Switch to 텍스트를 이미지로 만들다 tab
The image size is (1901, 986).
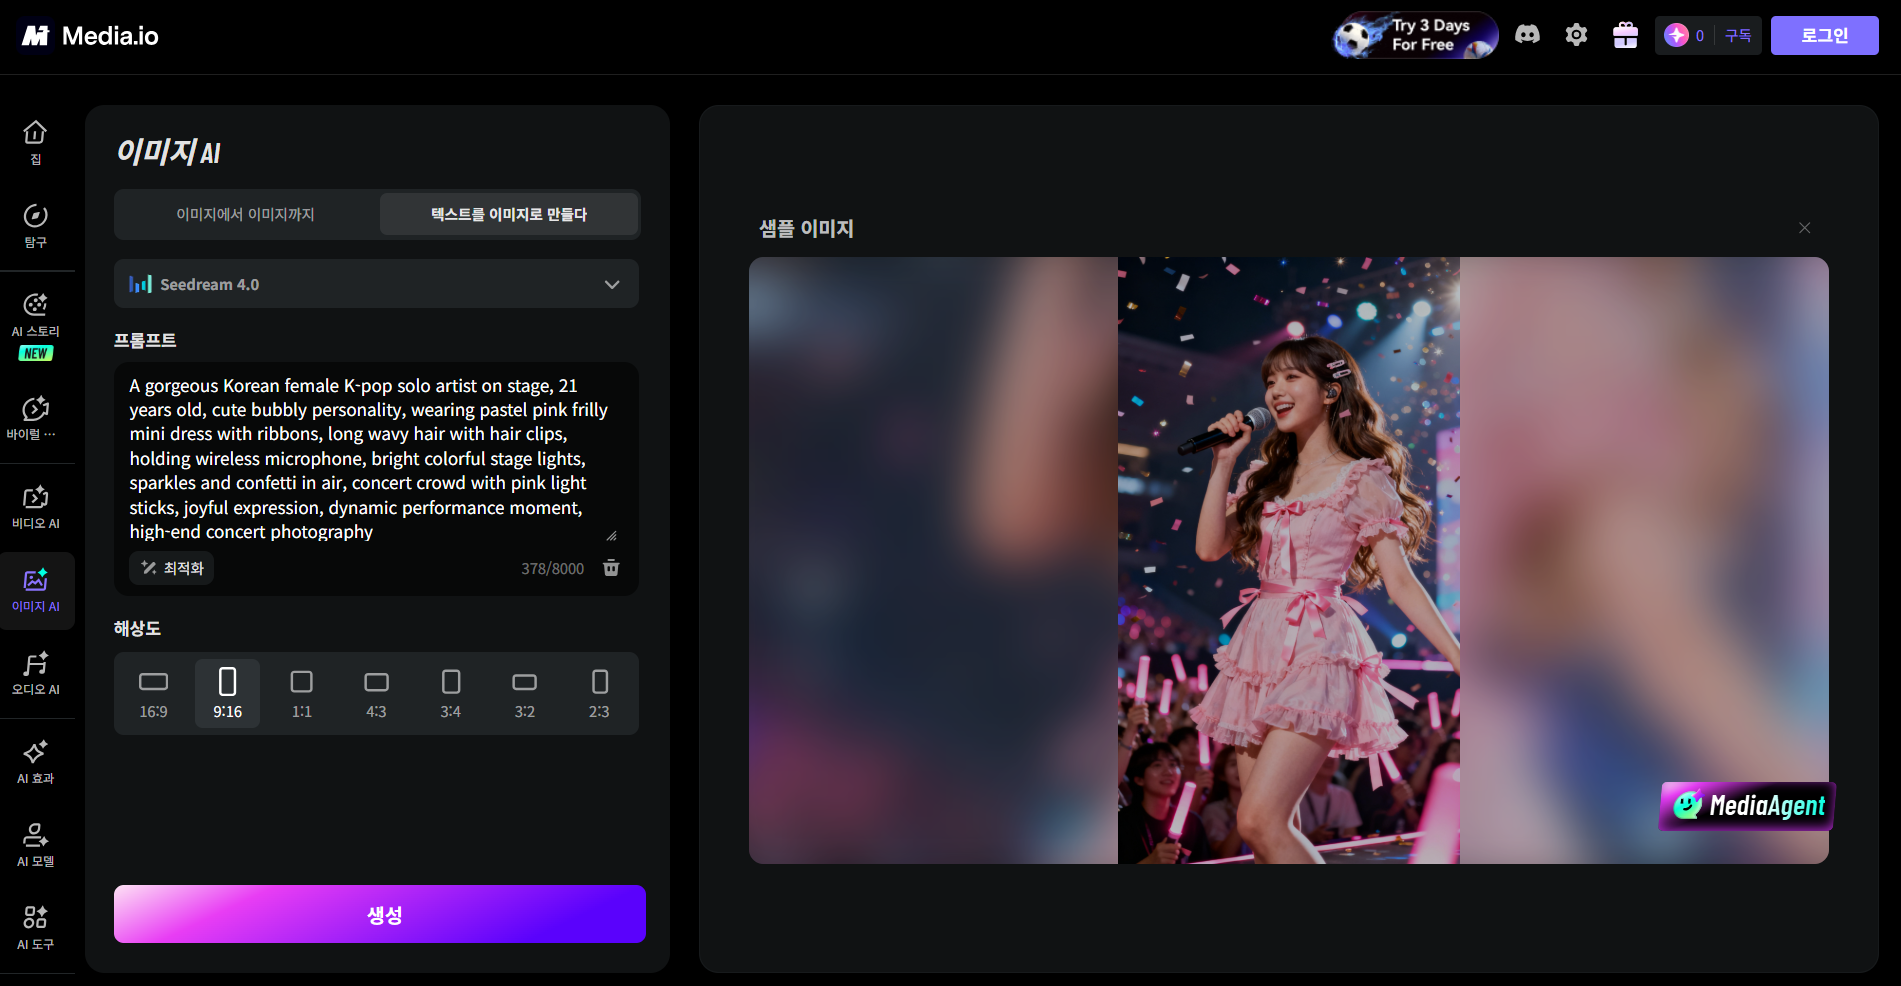tap(509, 214)
